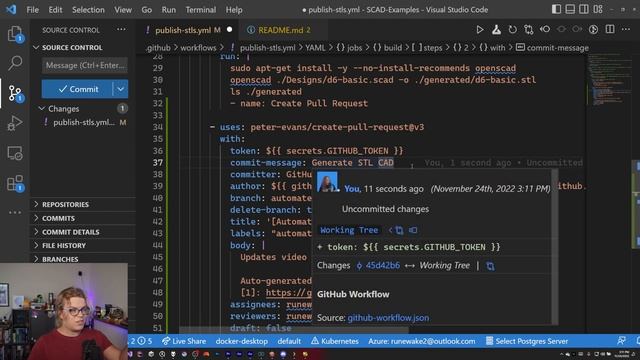Open the https link on line 48

click(289, 293)
